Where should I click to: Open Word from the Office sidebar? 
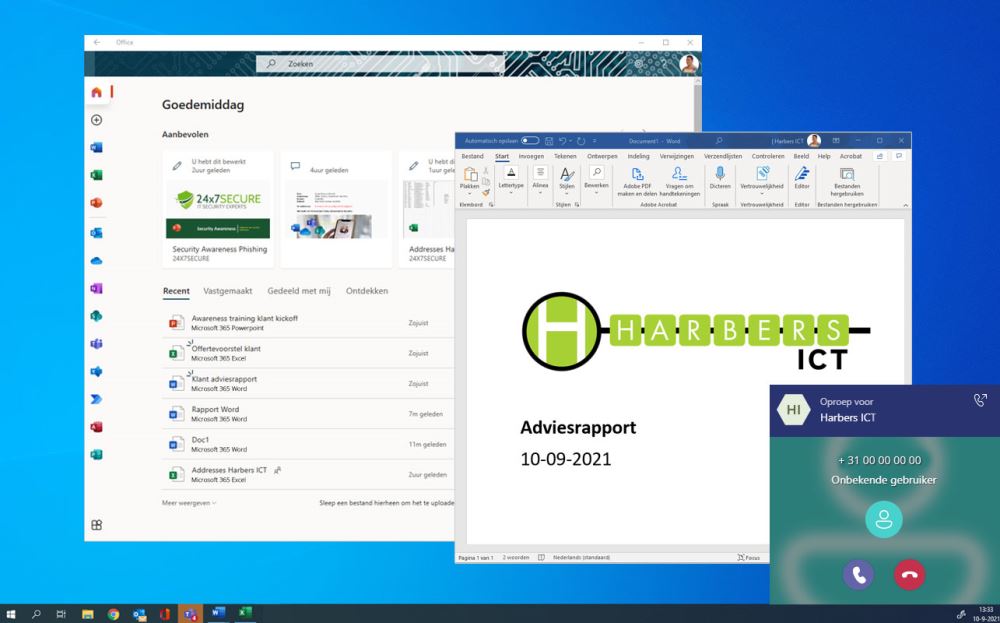click(96, 147)
